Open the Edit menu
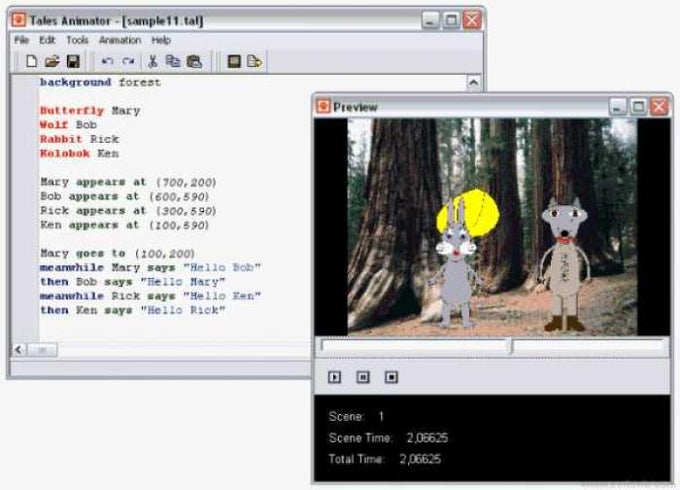This screenshot has height=490, width=680. click(47, 40)
